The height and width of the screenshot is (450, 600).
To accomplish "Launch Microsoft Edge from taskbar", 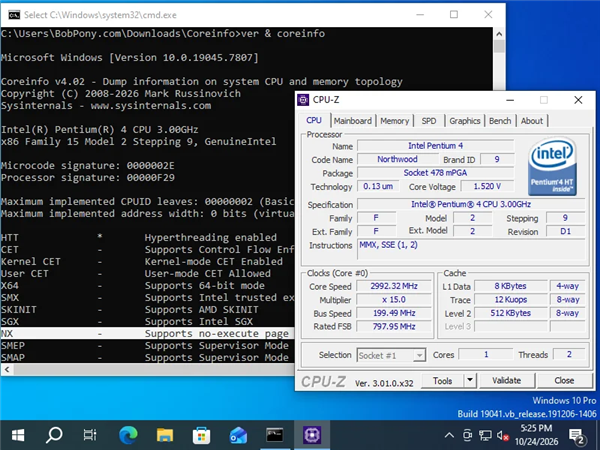I will click(128, 435).
